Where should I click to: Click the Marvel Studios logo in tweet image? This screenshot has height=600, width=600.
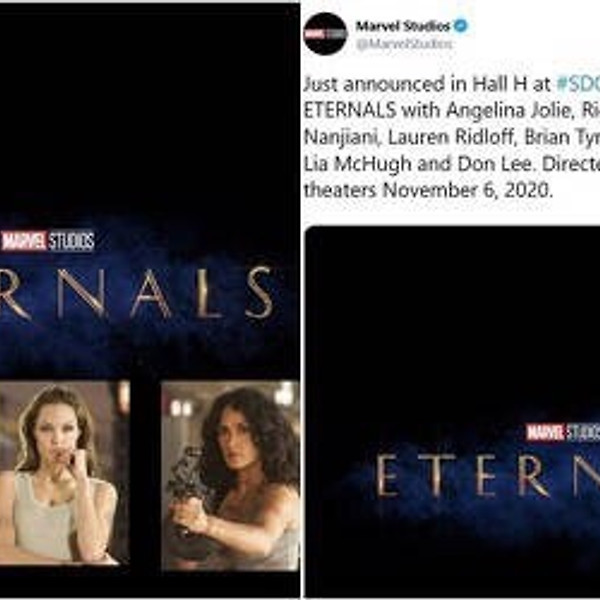563,432
